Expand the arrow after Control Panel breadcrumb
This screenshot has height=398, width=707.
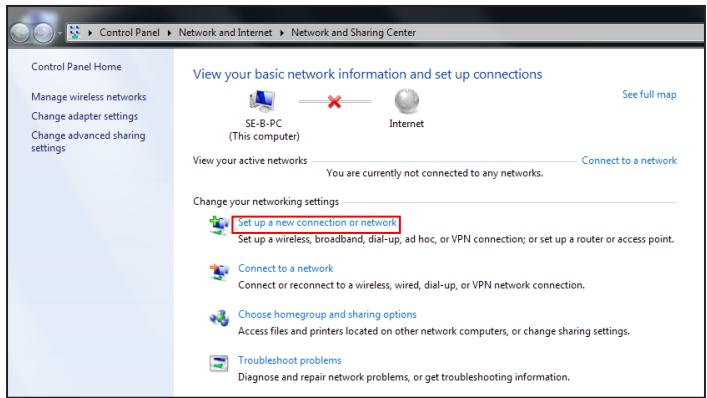(x=169, y=33)
